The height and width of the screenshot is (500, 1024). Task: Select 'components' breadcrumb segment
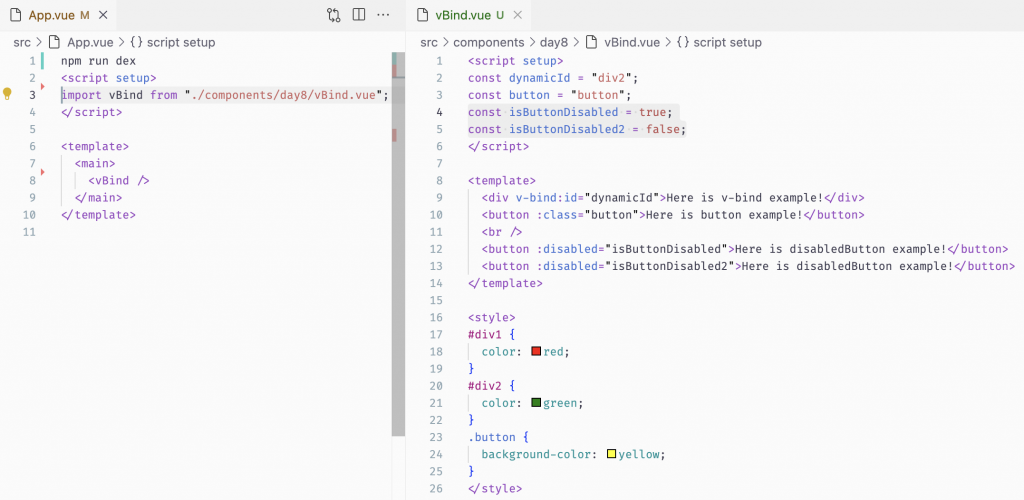tap(488, 42)
